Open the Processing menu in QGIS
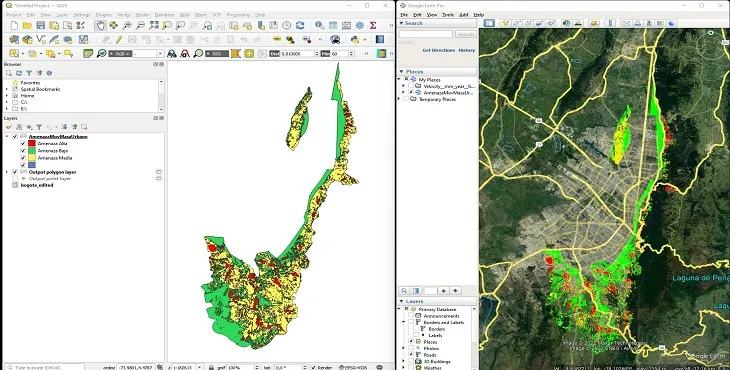The width and height of the screenshot is (730, 370). click(x=238, y=15)
